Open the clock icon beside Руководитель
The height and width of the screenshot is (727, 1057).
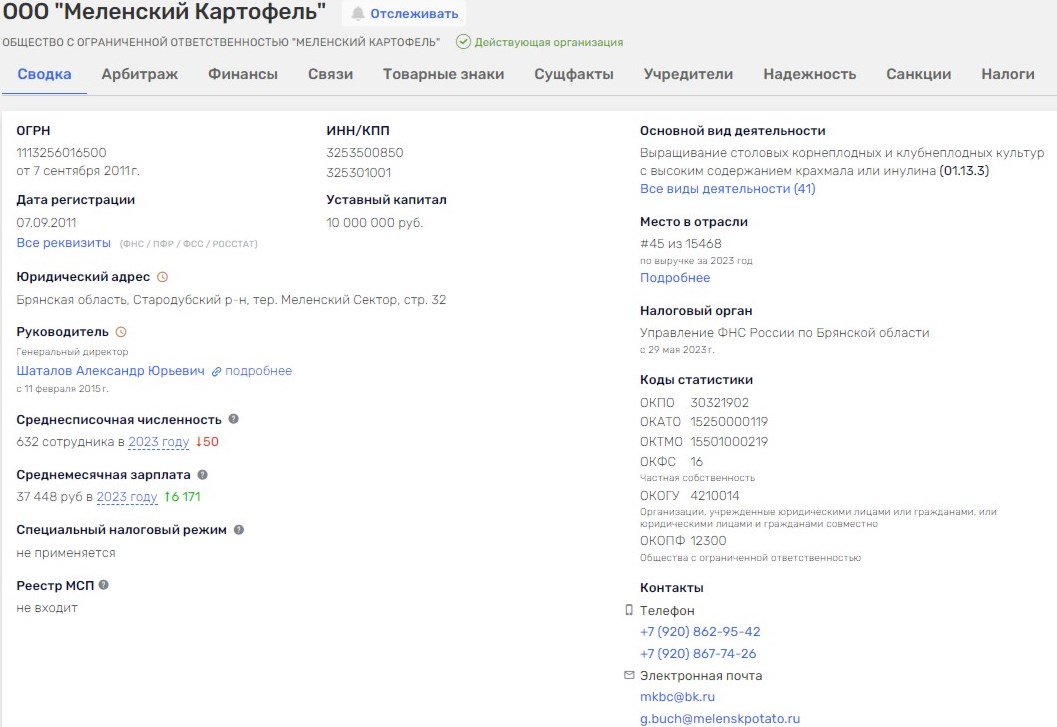[x=121, y=332]
